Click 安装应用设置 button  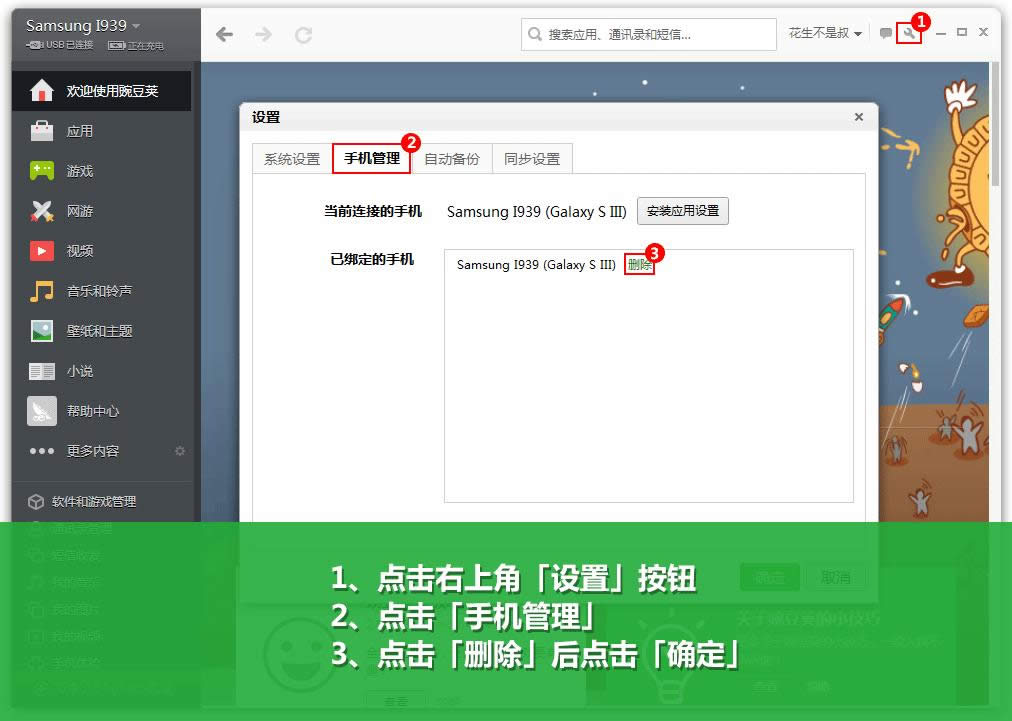click(x=682, y=211)
